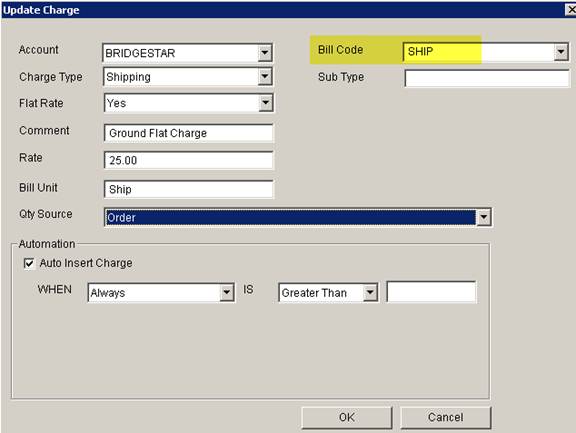Screen dimensions: 576x433
Task: Open the Flat Rate dropdown arrow
Action: (x=265, y=103)
